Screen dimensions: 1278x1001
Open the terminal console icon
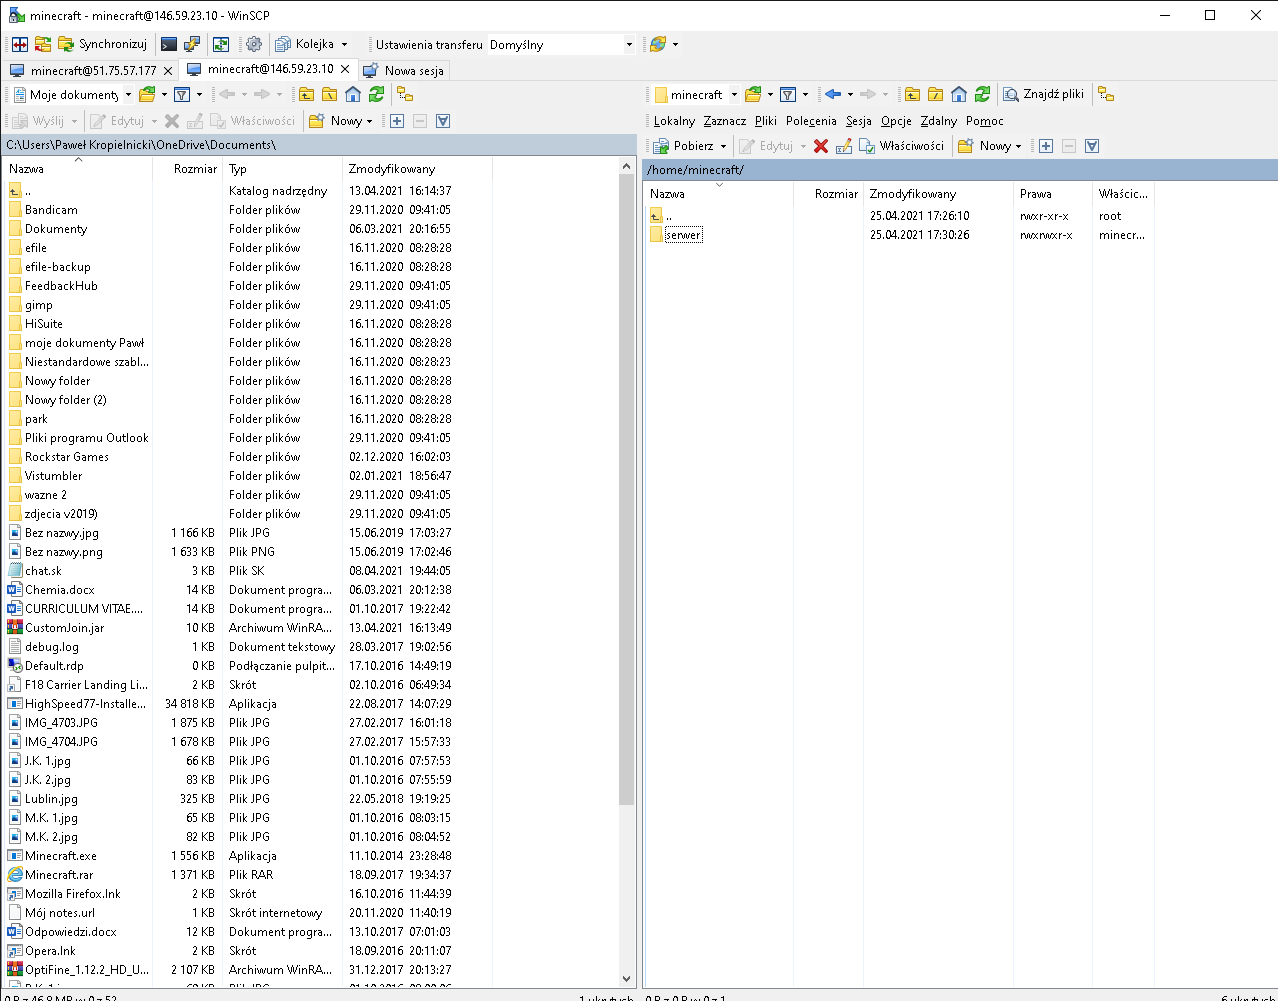click(x=169, y=44)
